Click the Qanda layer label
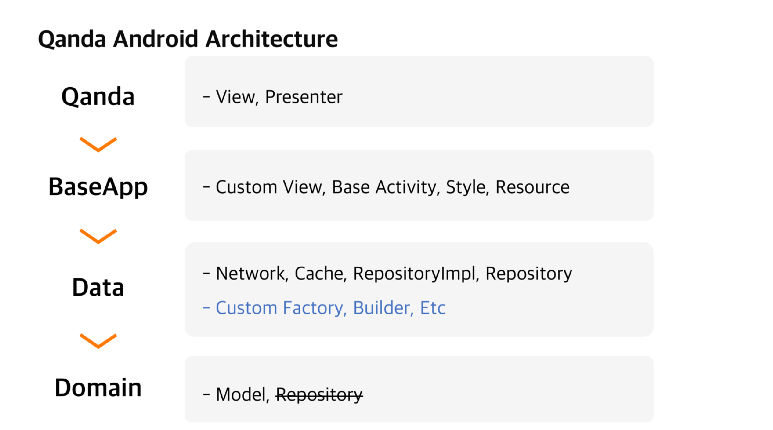The image size is (773, 430). (98, 97)
